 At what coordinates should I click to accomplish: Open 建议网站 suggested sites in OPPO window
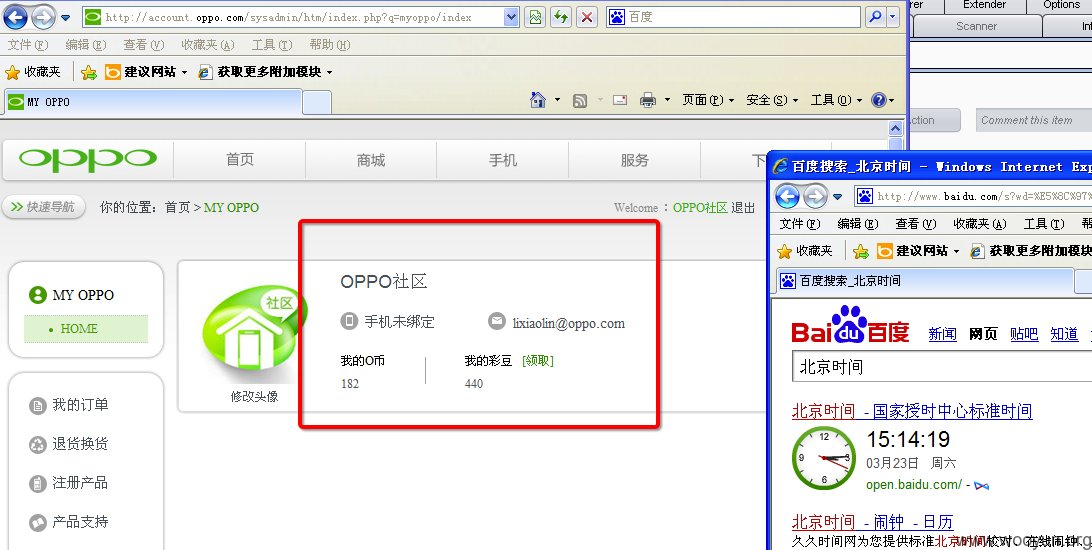(146, 72)
